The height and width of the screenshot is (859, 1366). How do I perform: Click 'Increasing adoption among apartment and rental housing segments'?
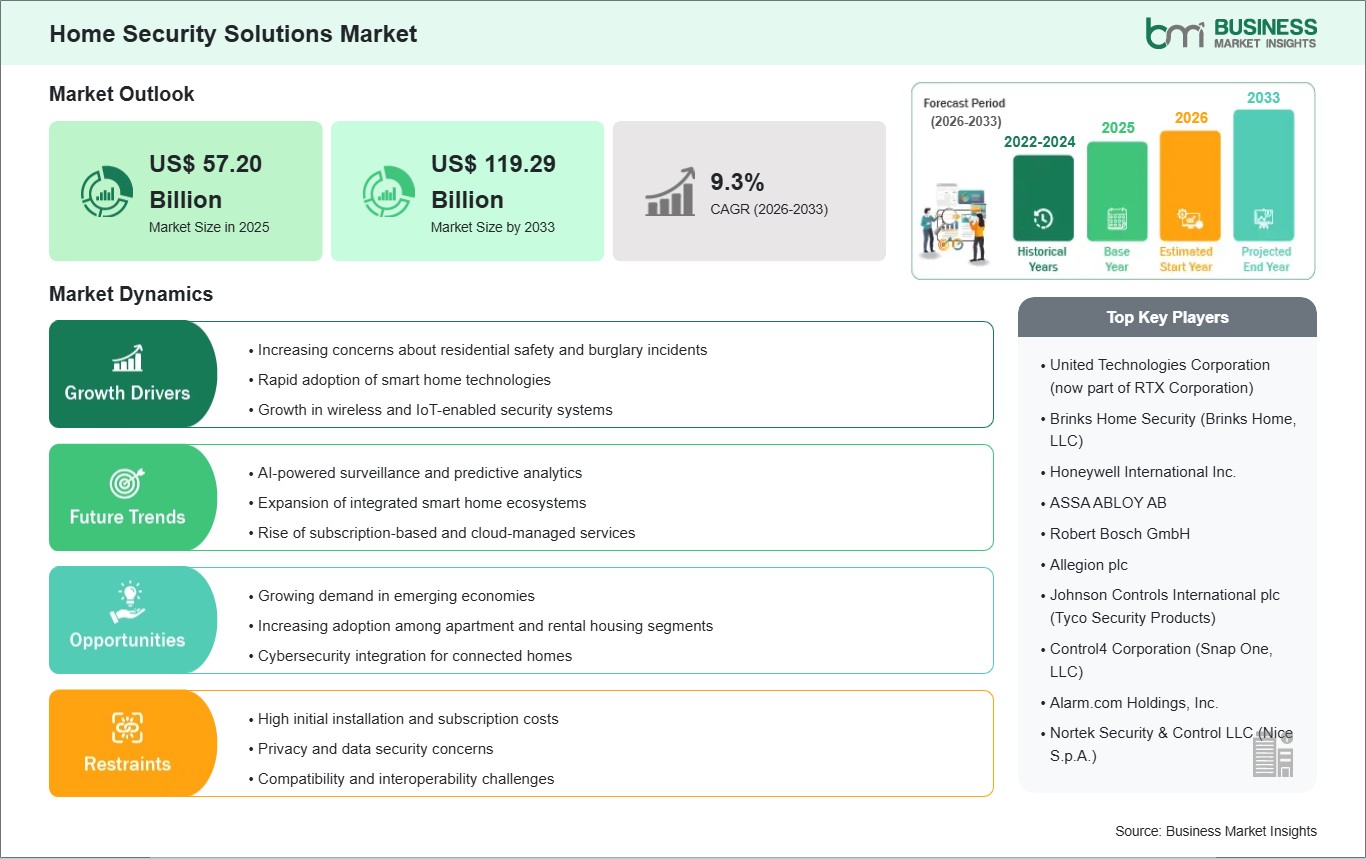[x=485, y=626]
